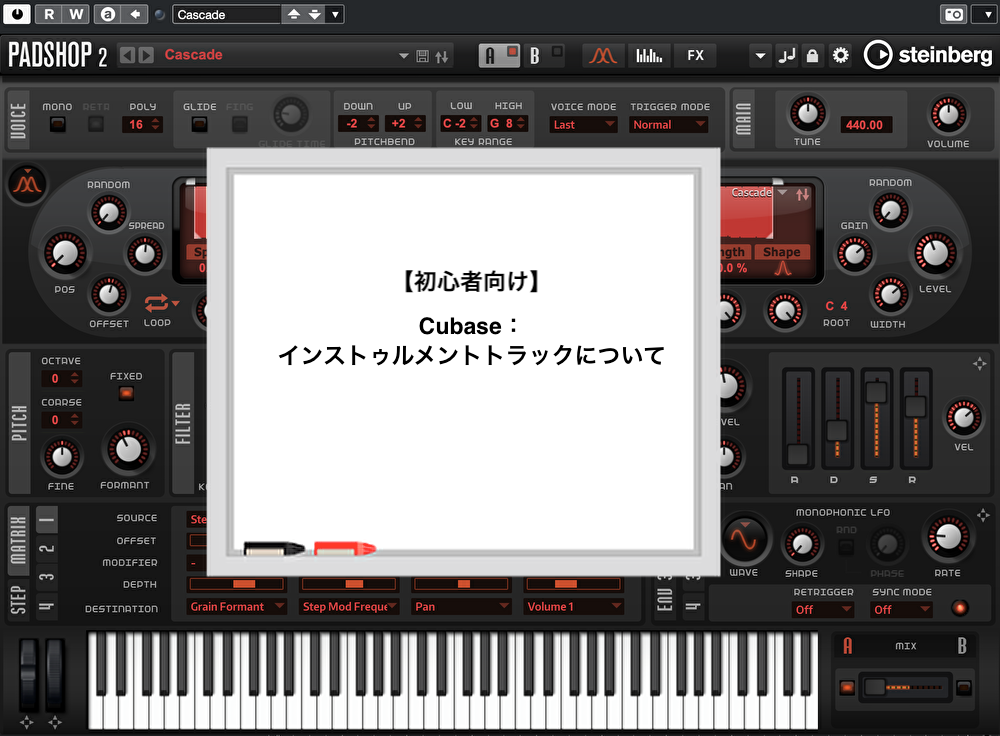The height and width of the screenshot is (736, 1000).
Task: Select matrix page 1
Action: [x=47, y=520]
